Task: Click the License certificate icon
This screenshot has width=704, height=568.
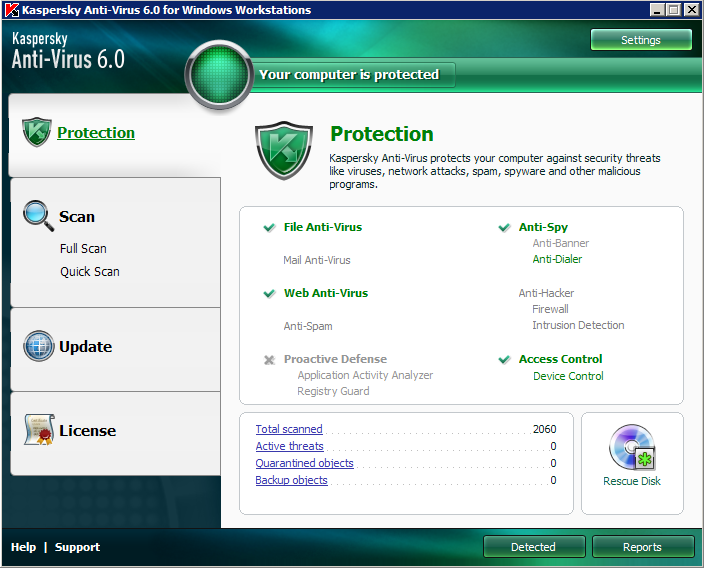Action: coord(40,430)
